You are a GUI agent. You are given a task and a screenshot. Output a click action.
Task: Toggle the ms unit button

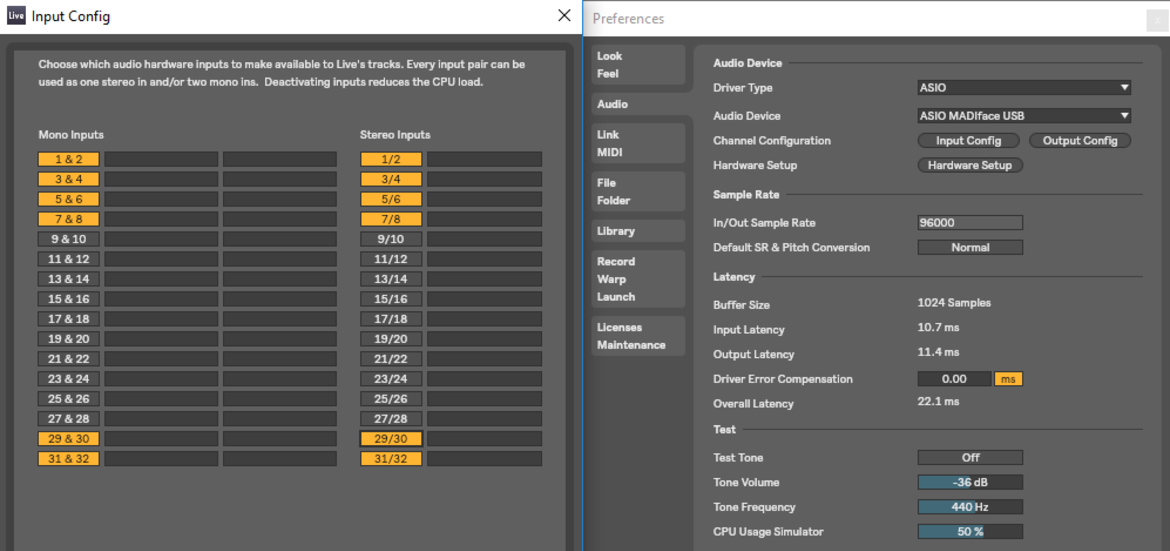click(1008, 379)
